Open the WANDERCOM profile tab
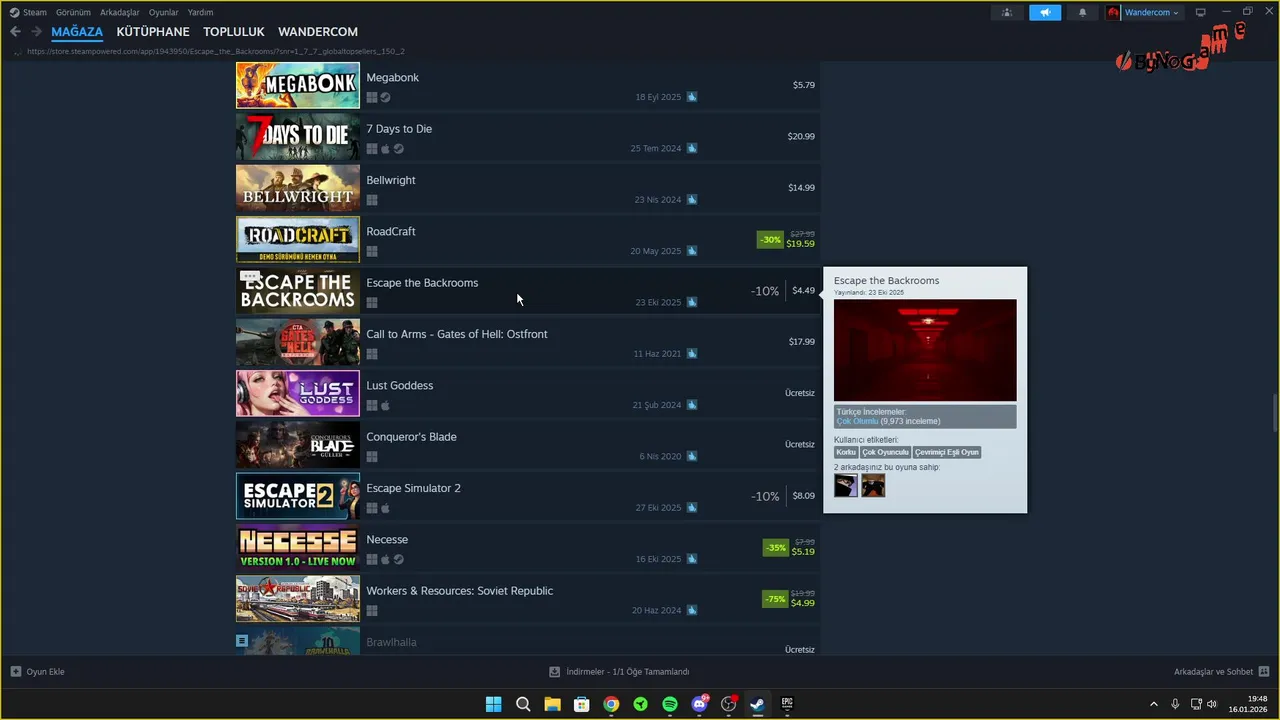1280x720 pixels. point(318,32)
